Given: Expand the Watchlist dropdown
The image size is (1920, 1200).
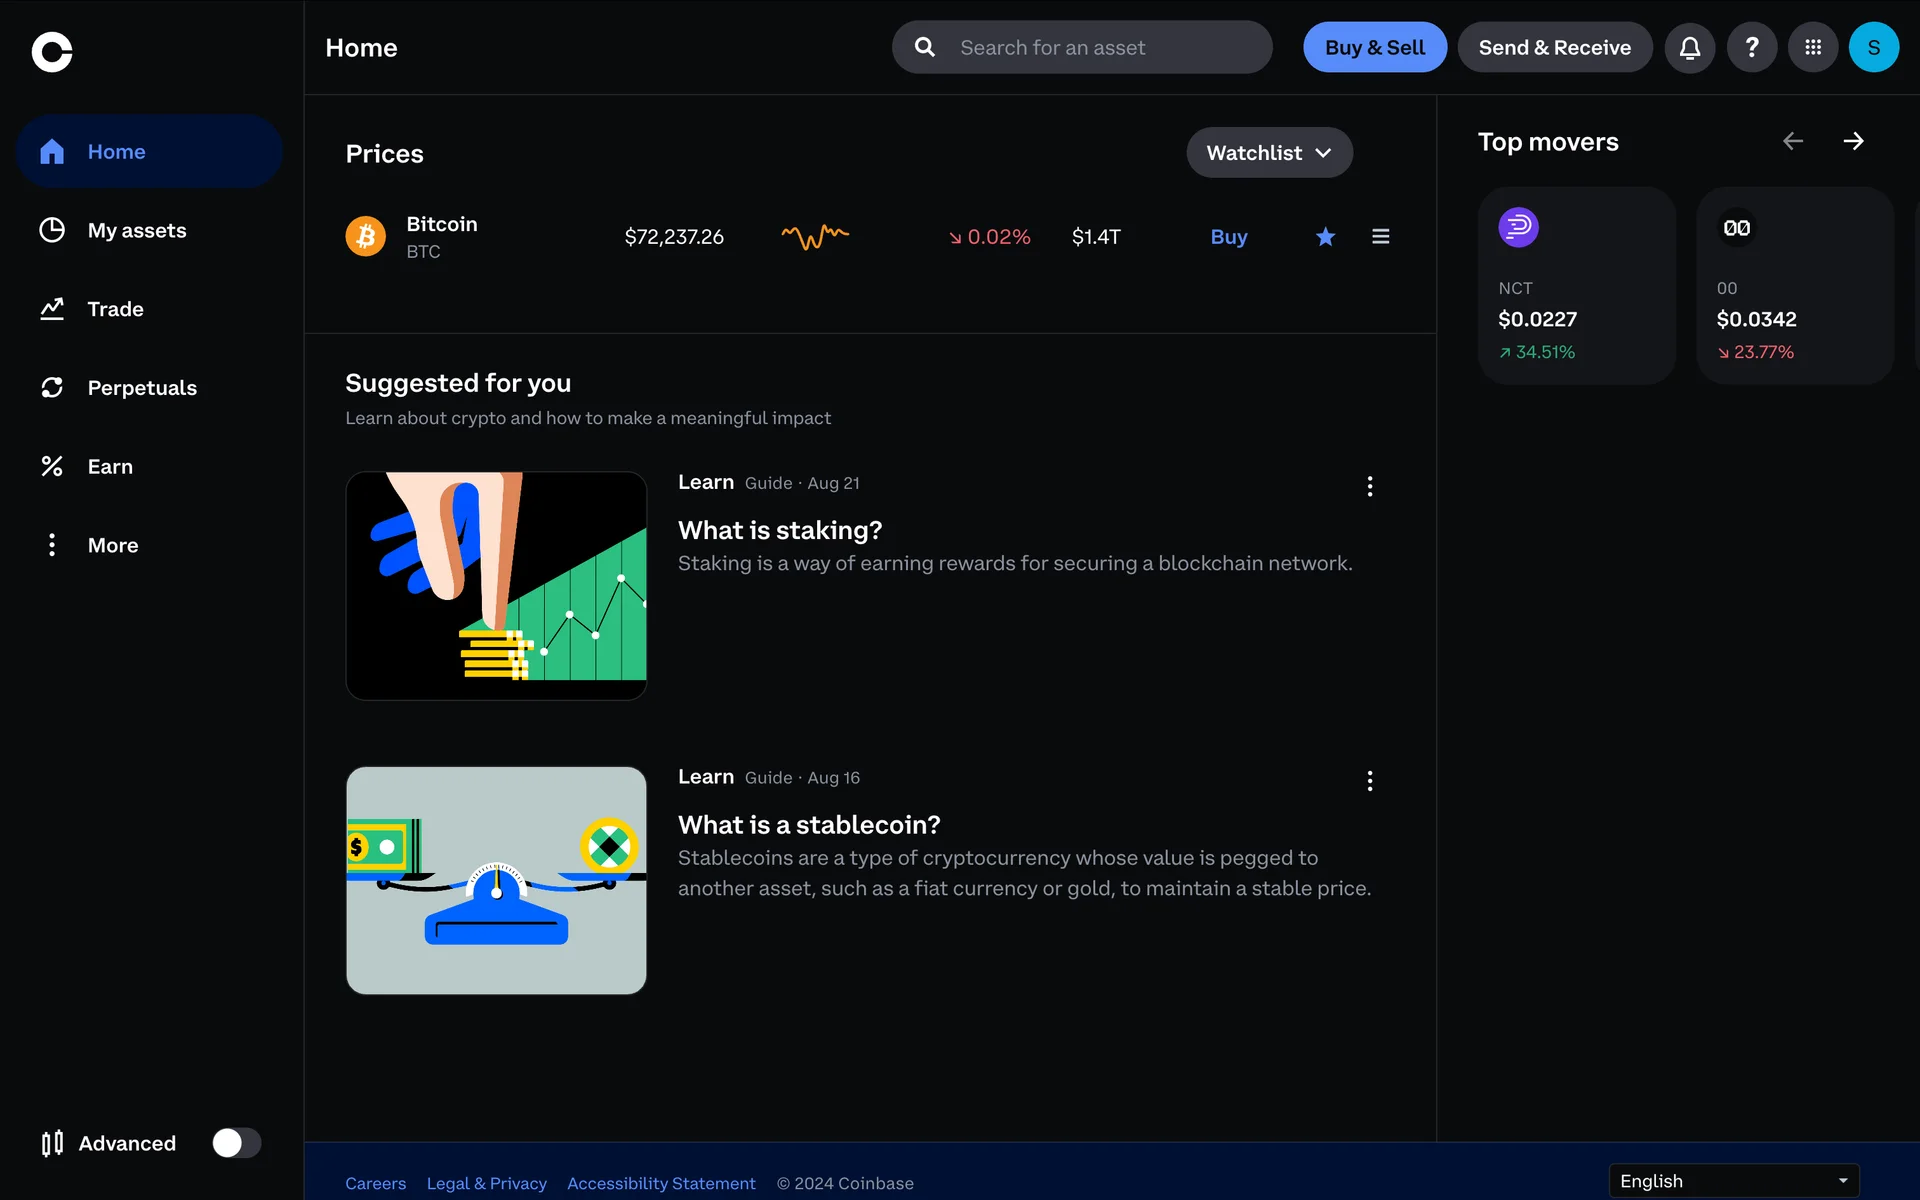Looking at the screenshot, I should pyautogui.click(x=1269, y=153).
